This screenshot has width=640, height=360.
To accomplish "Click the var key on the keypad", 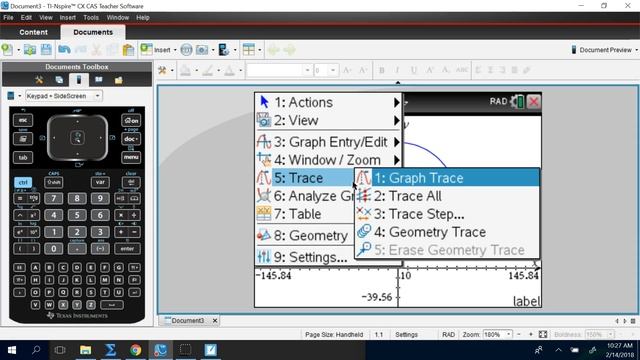I will (100, 182).
